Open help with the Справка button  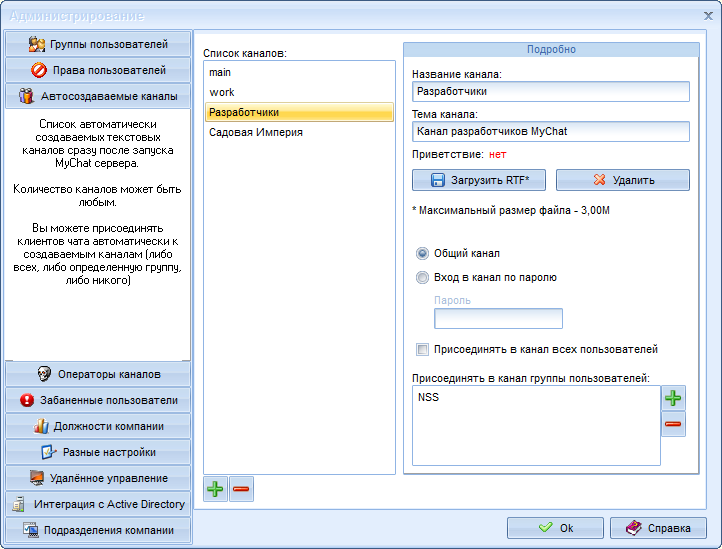658,528
